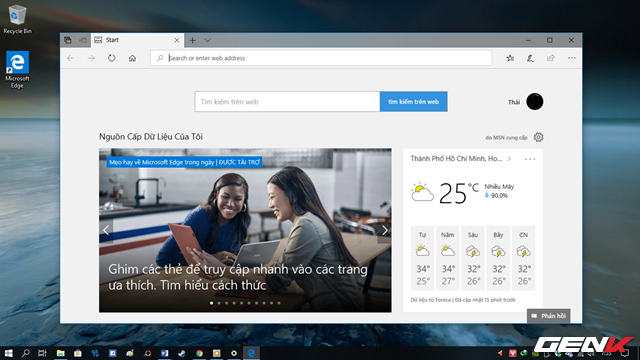Click the current weather cloudy-sun icon
Viewport: 640px width, 360px height.
tap(422, 192)
